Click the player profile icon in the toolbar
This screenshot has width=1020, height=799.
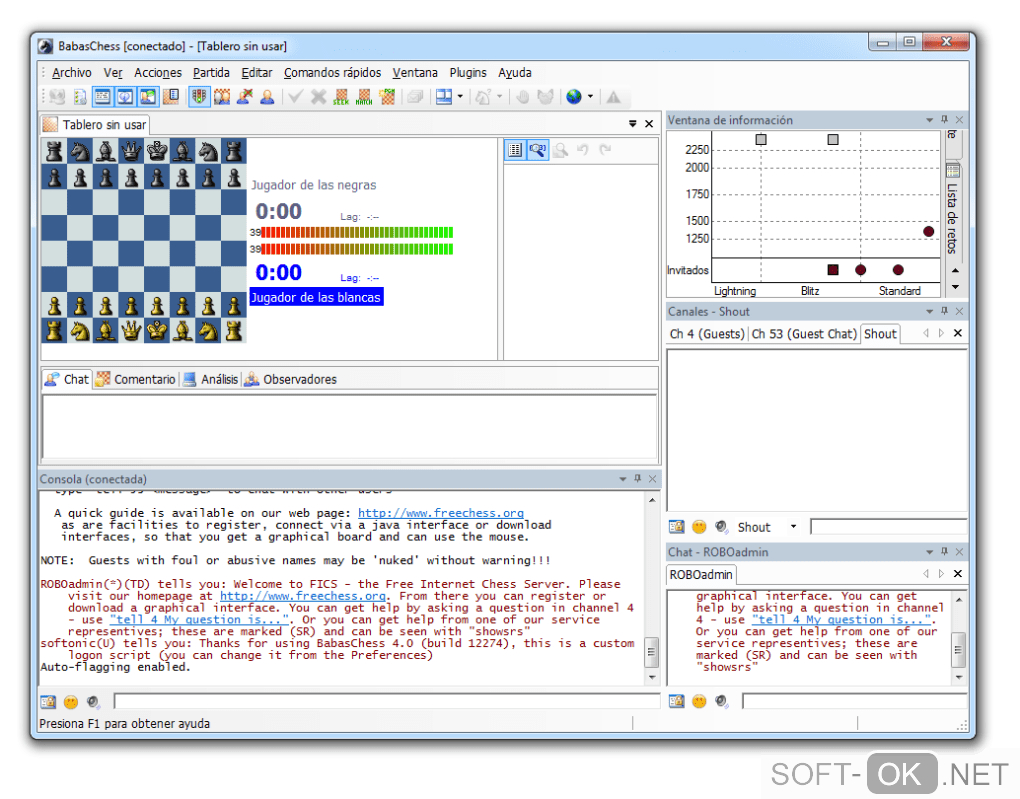(267, 97)
